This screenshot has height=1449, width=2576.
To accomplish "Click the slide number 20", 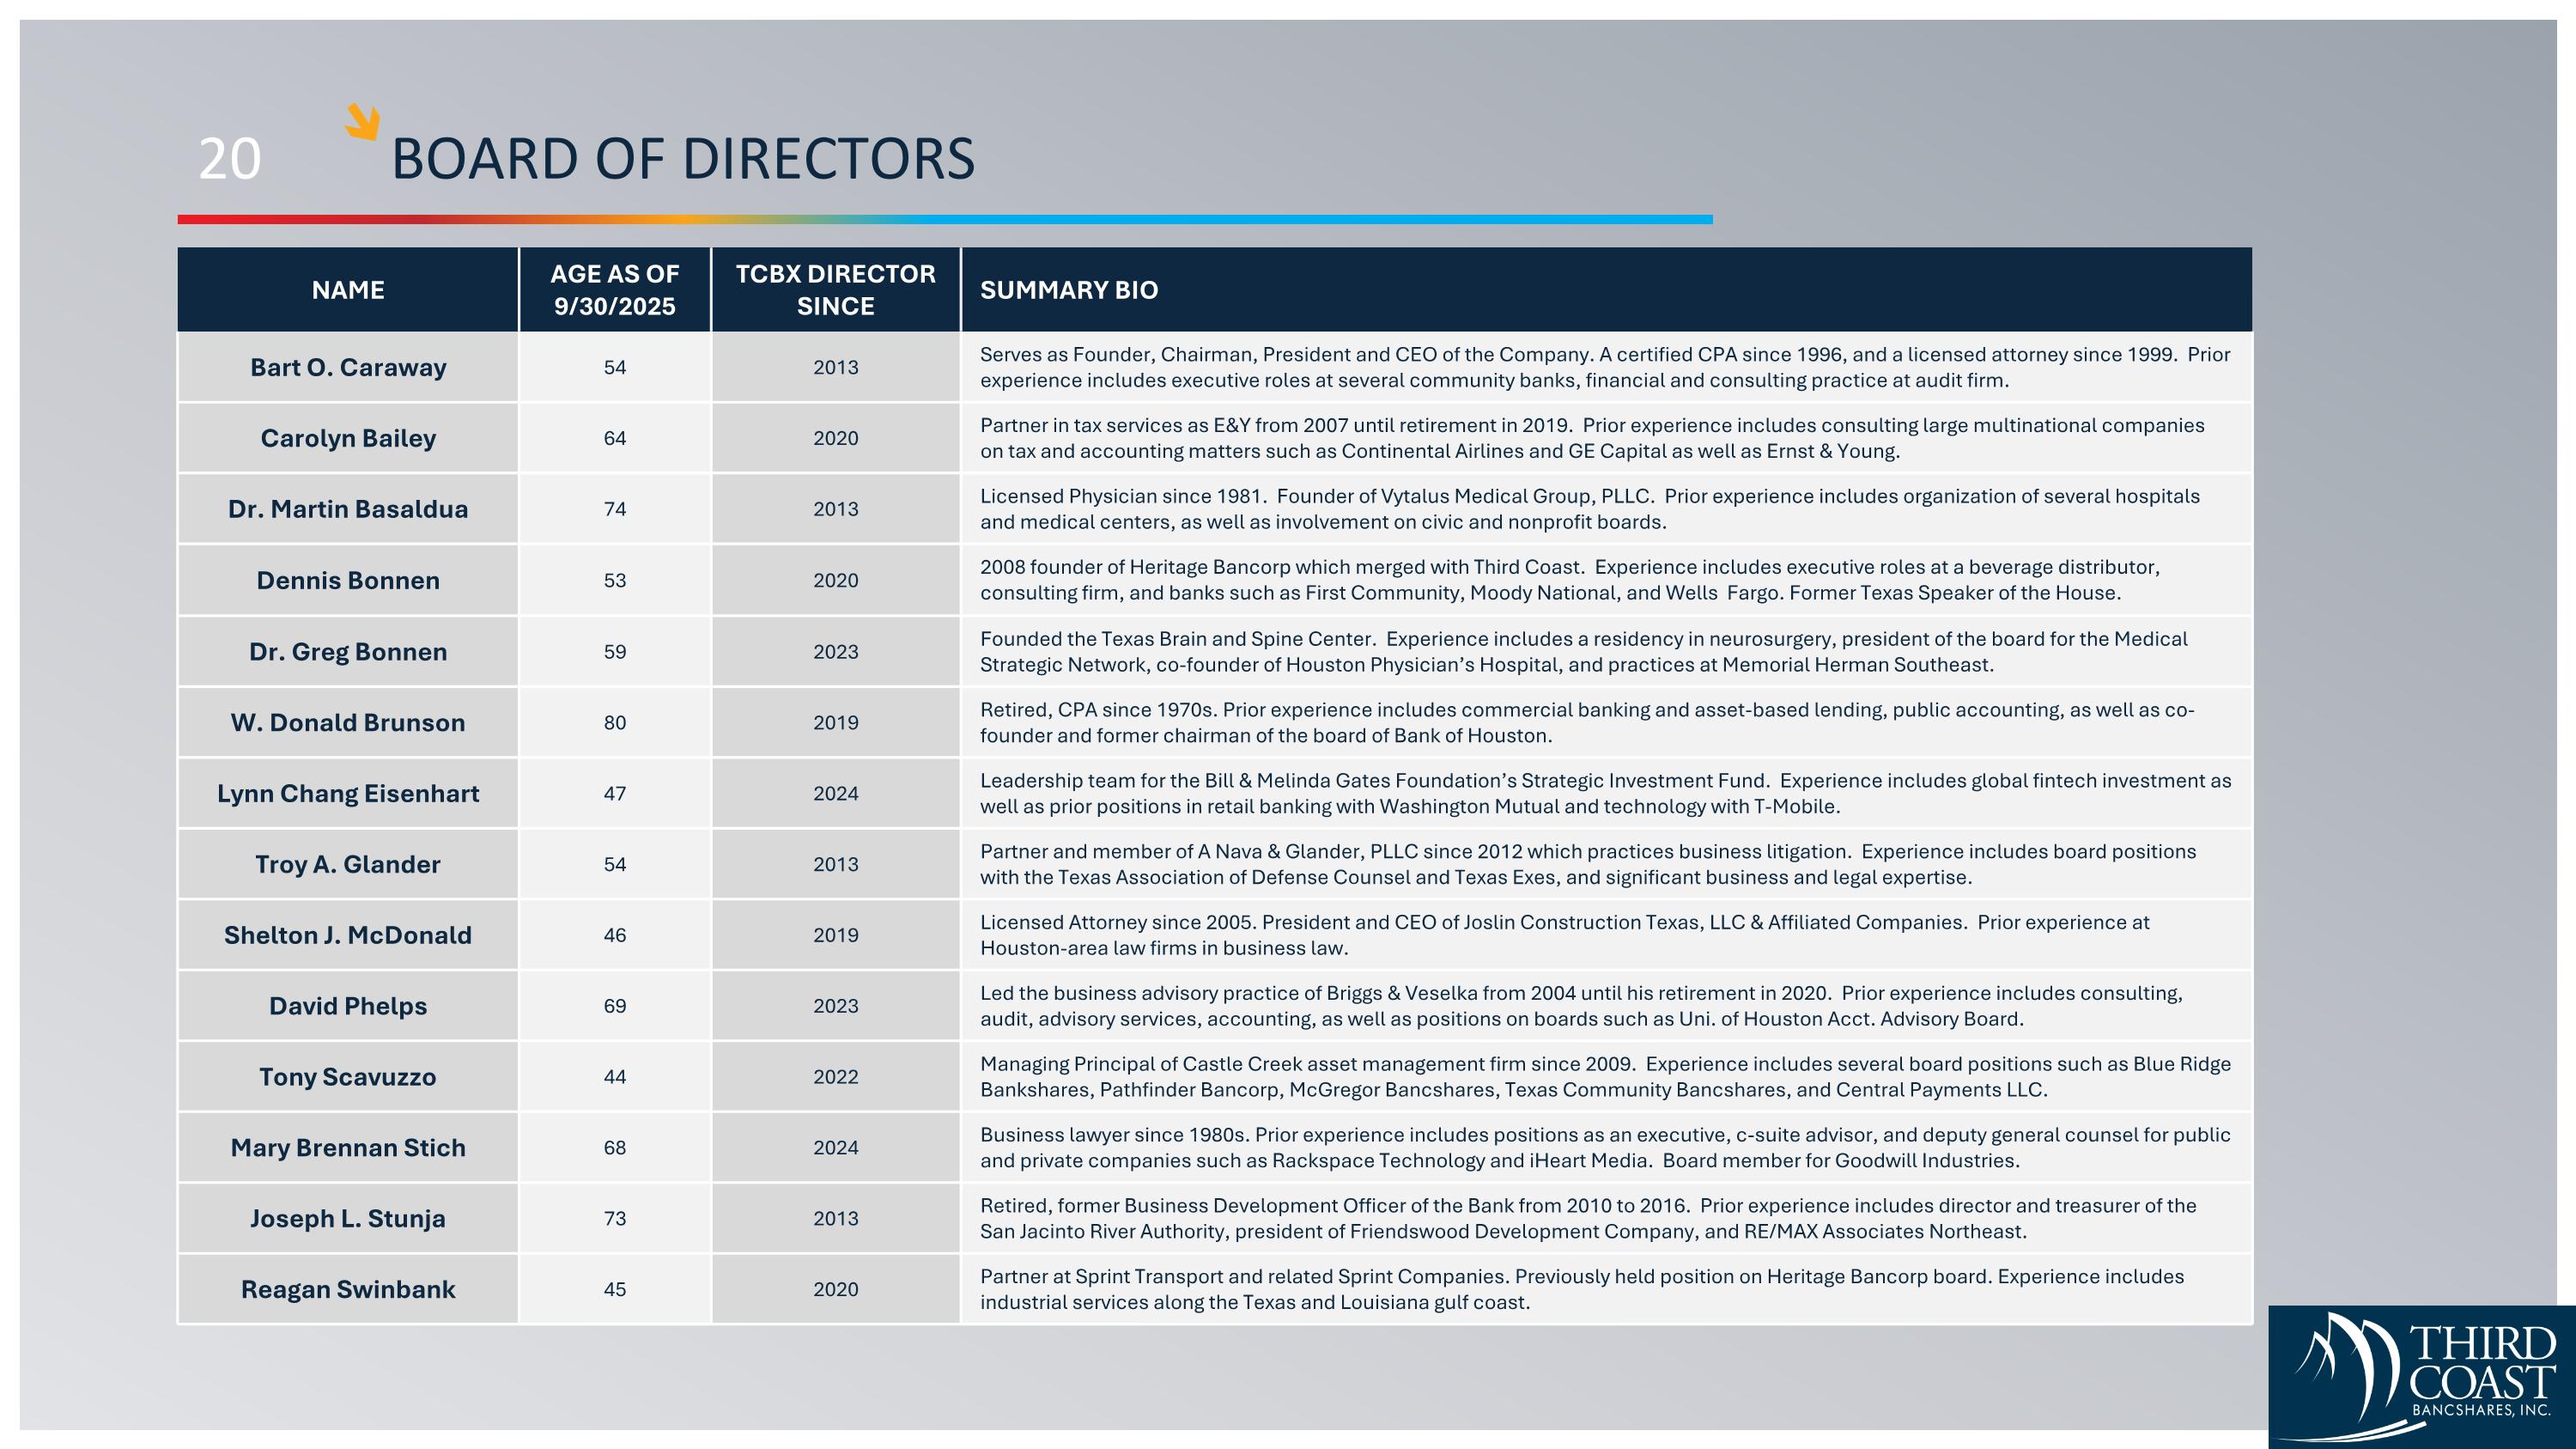I will 229,159.
